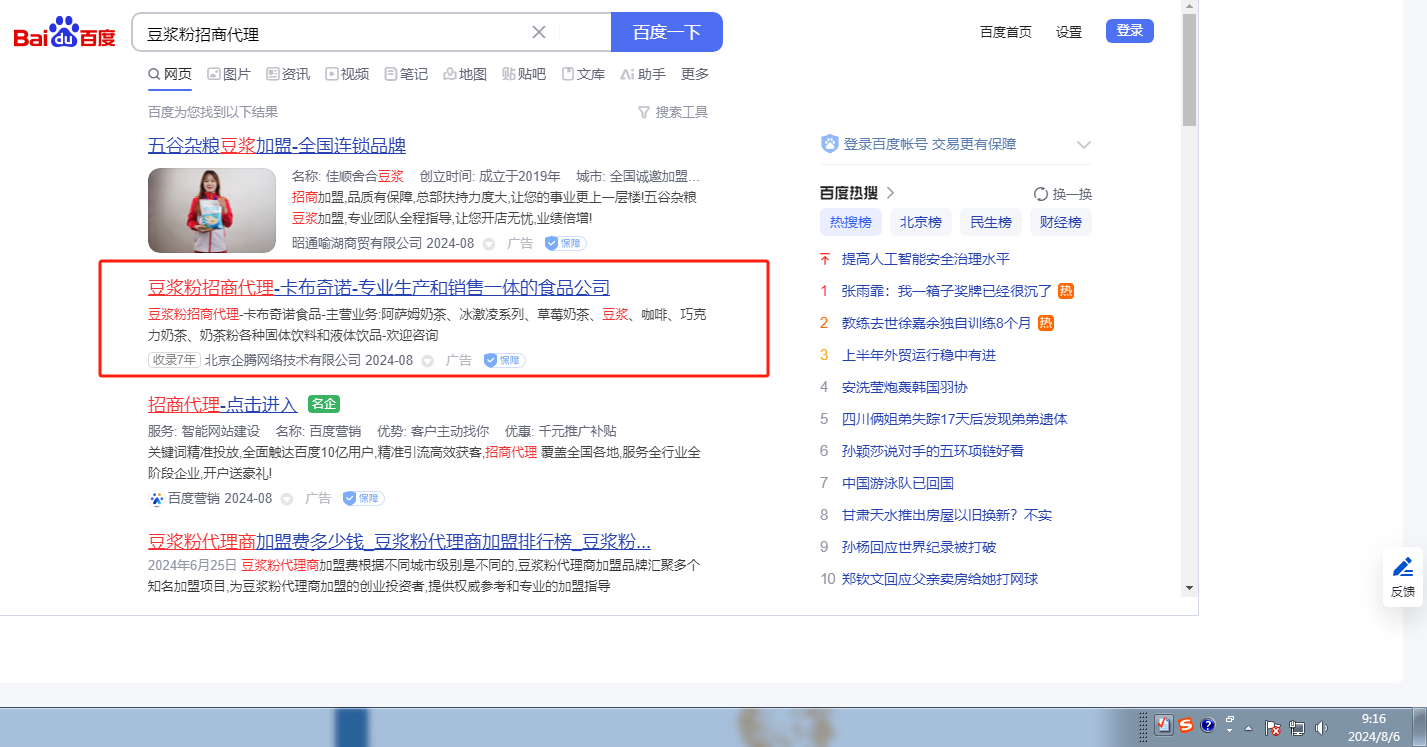The image size is (1427, 747).
Task: Open result 豆浆粉招商代理-卡布奇诺 title link
Action: coord(379,288)
